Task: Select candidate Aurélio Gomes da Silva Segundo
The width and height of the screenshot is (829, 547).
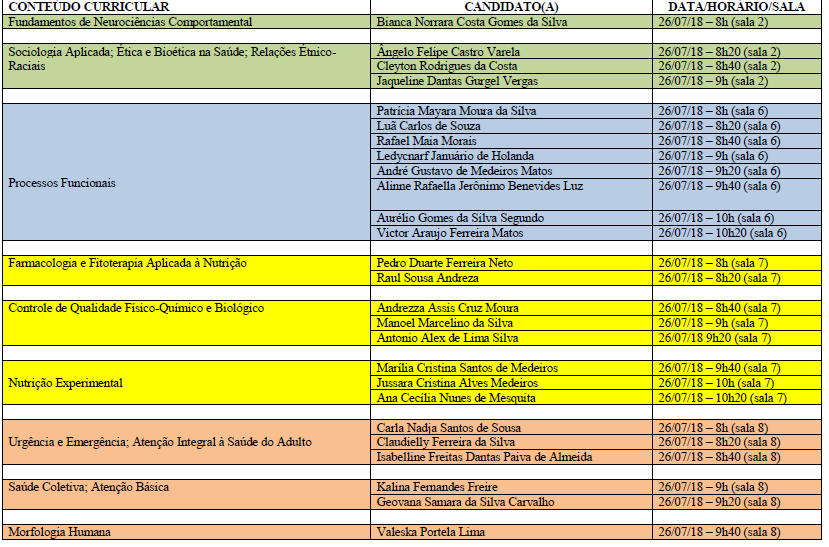Action: pyautogui.click(x=511, y=218)
